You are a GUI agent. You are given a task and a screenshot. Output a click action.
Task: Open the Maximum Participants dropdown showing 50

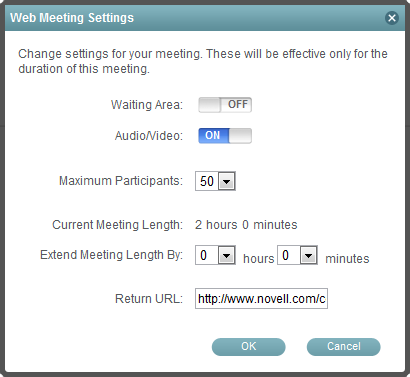(215, 181)
